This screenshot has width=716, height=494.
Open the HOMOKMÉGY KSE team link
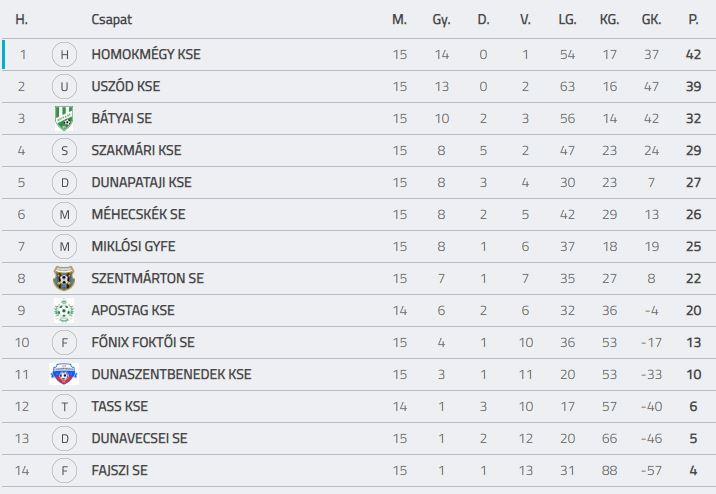tap(146, 54)
